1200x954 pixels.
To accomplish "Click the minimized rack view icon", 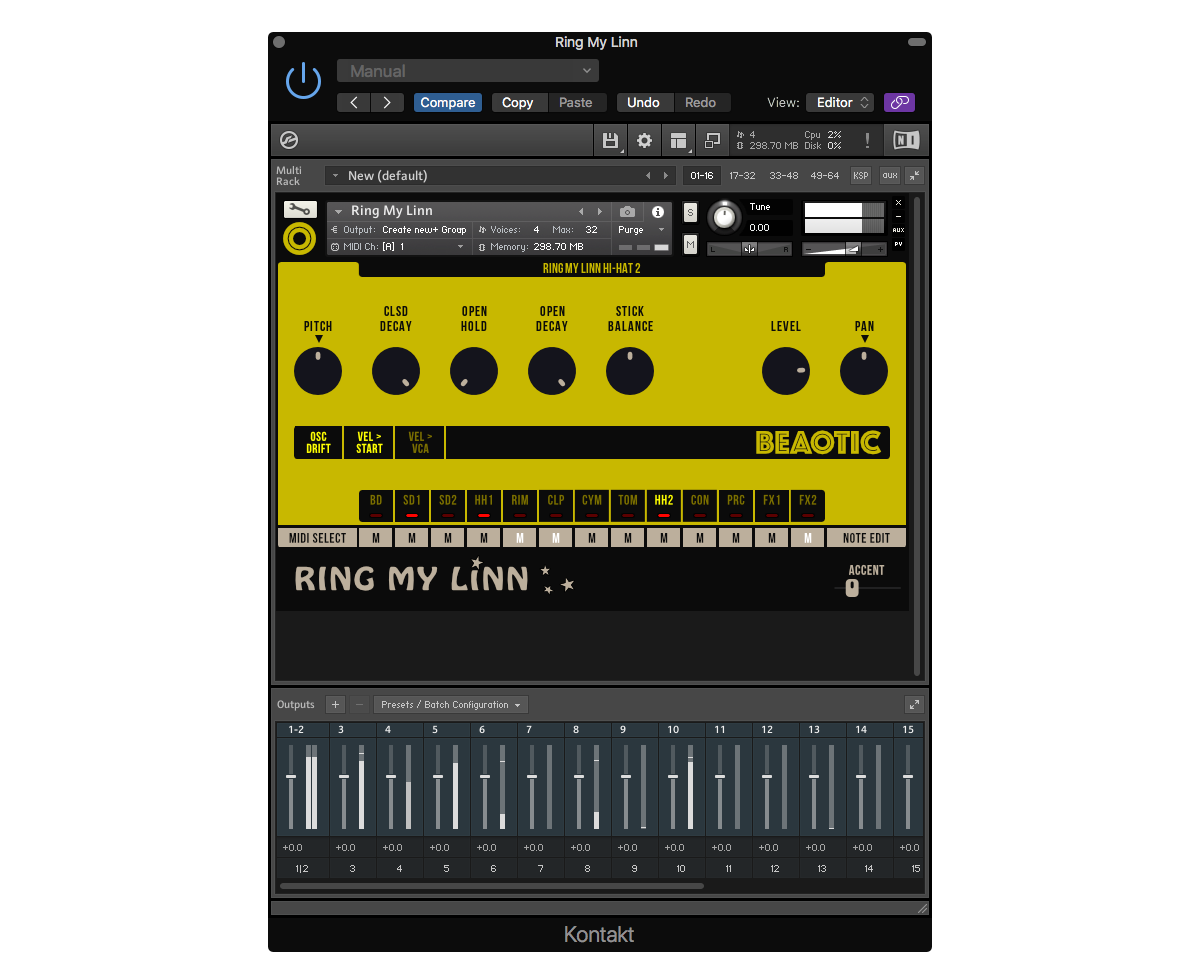I will coord(713,140).
